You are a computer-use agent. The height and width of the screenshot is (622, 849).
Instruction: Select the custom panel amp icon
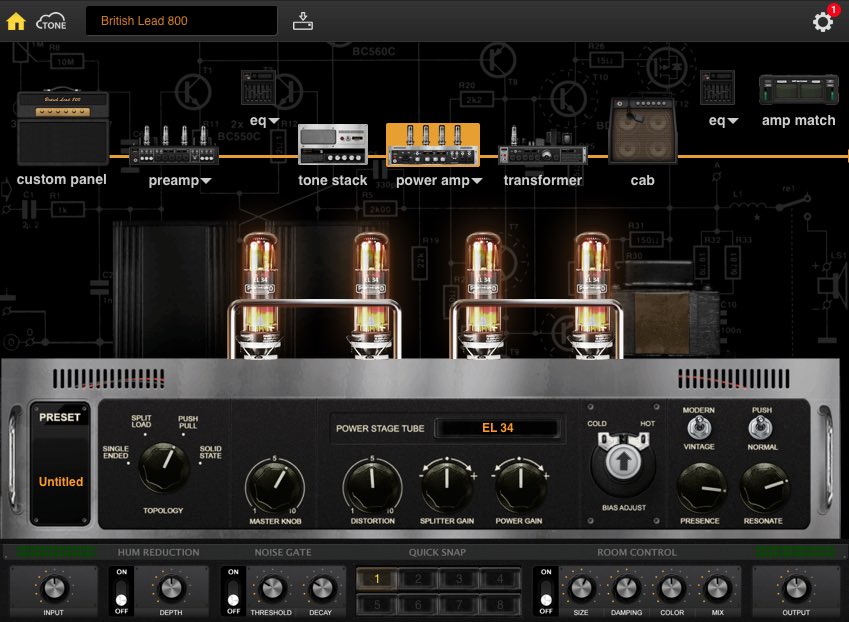tap(63, 128)
